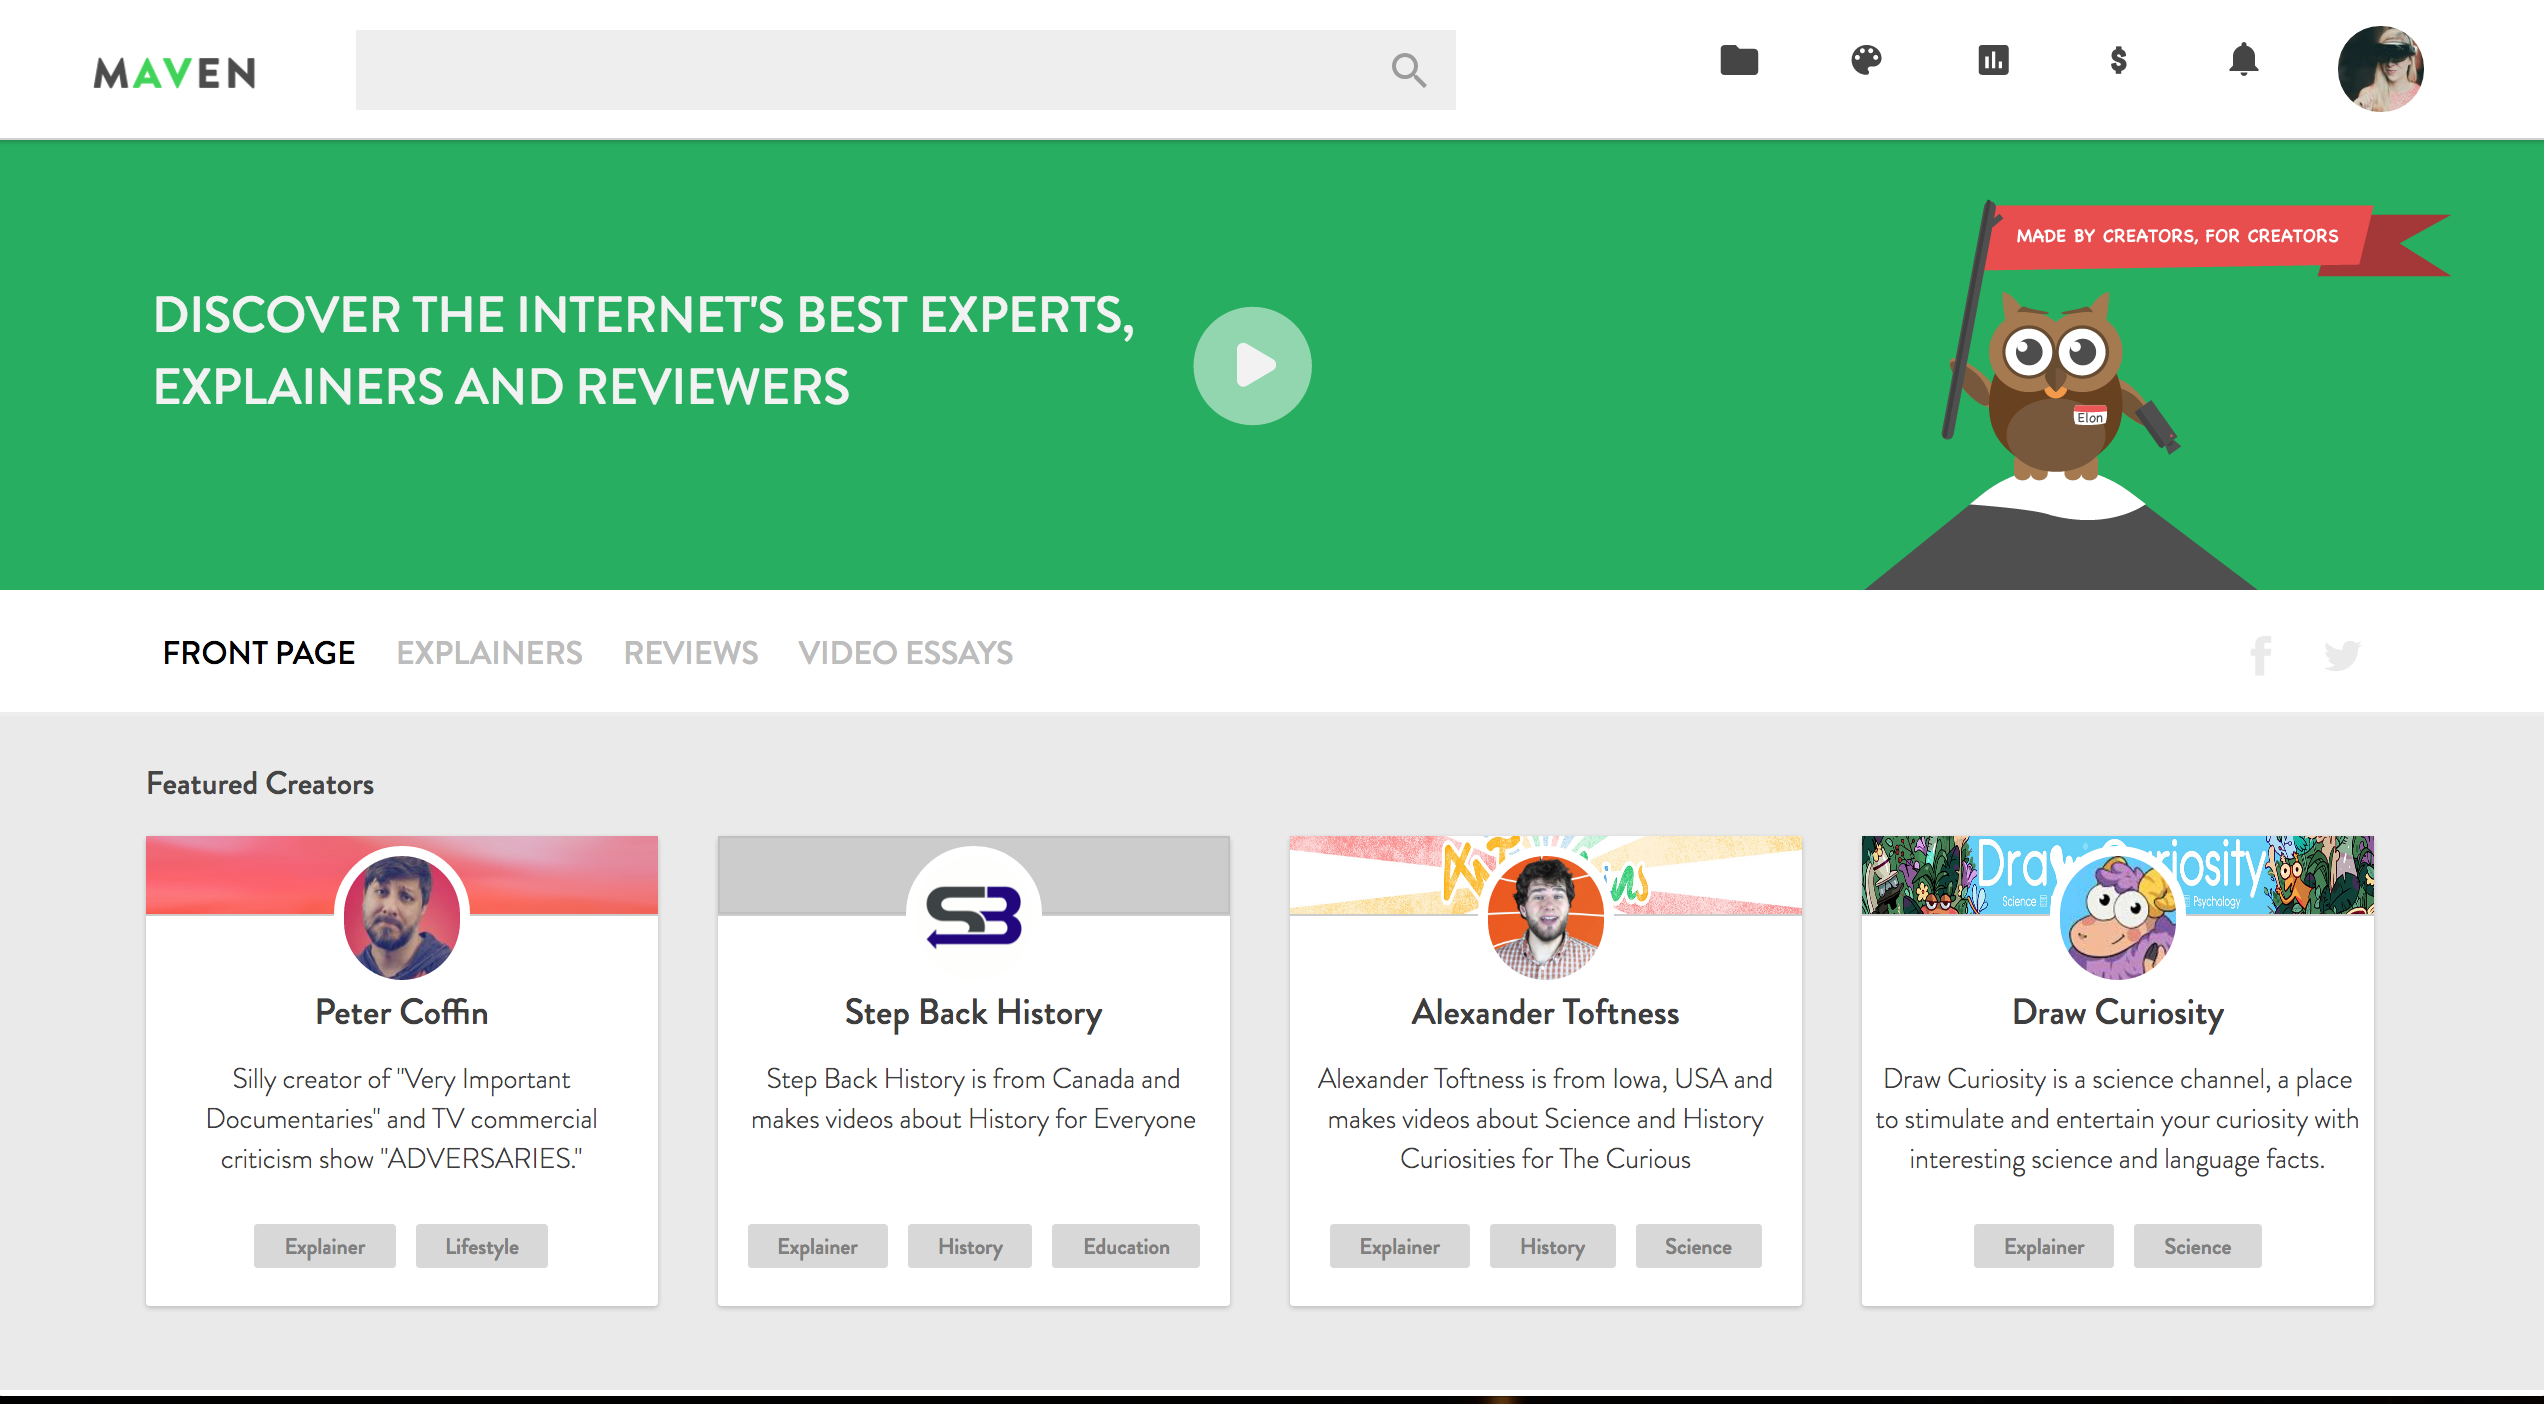The height and width of the screenshot is (1404, 2544).
Task: Open the Step Back History name link
Action: (x=974, y=1012)
